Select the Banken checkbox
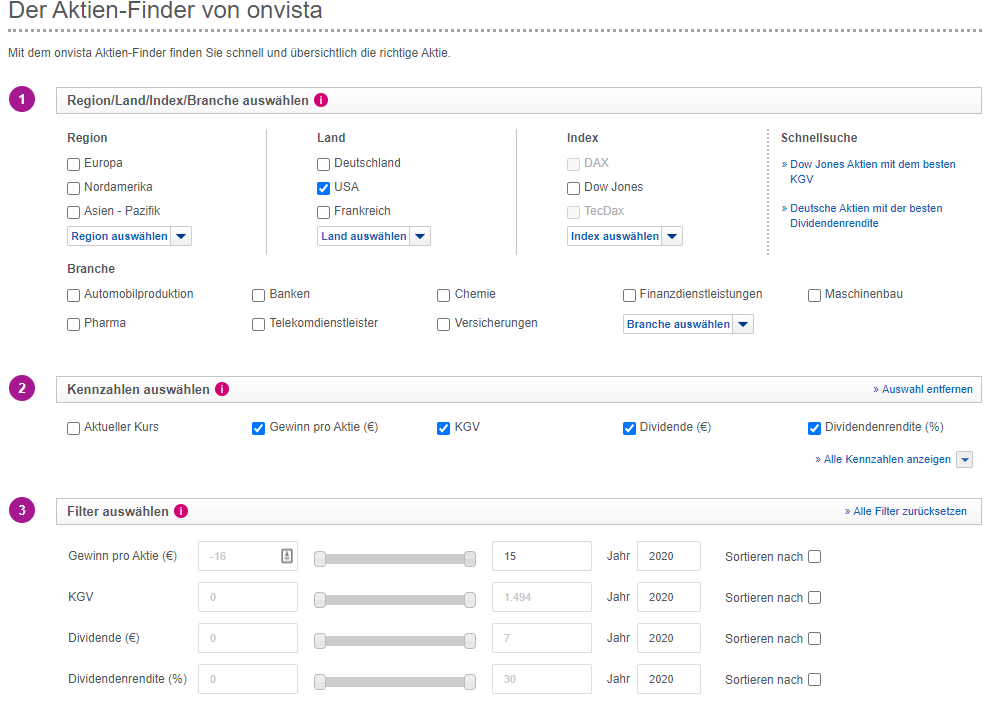 click(259, 295)
